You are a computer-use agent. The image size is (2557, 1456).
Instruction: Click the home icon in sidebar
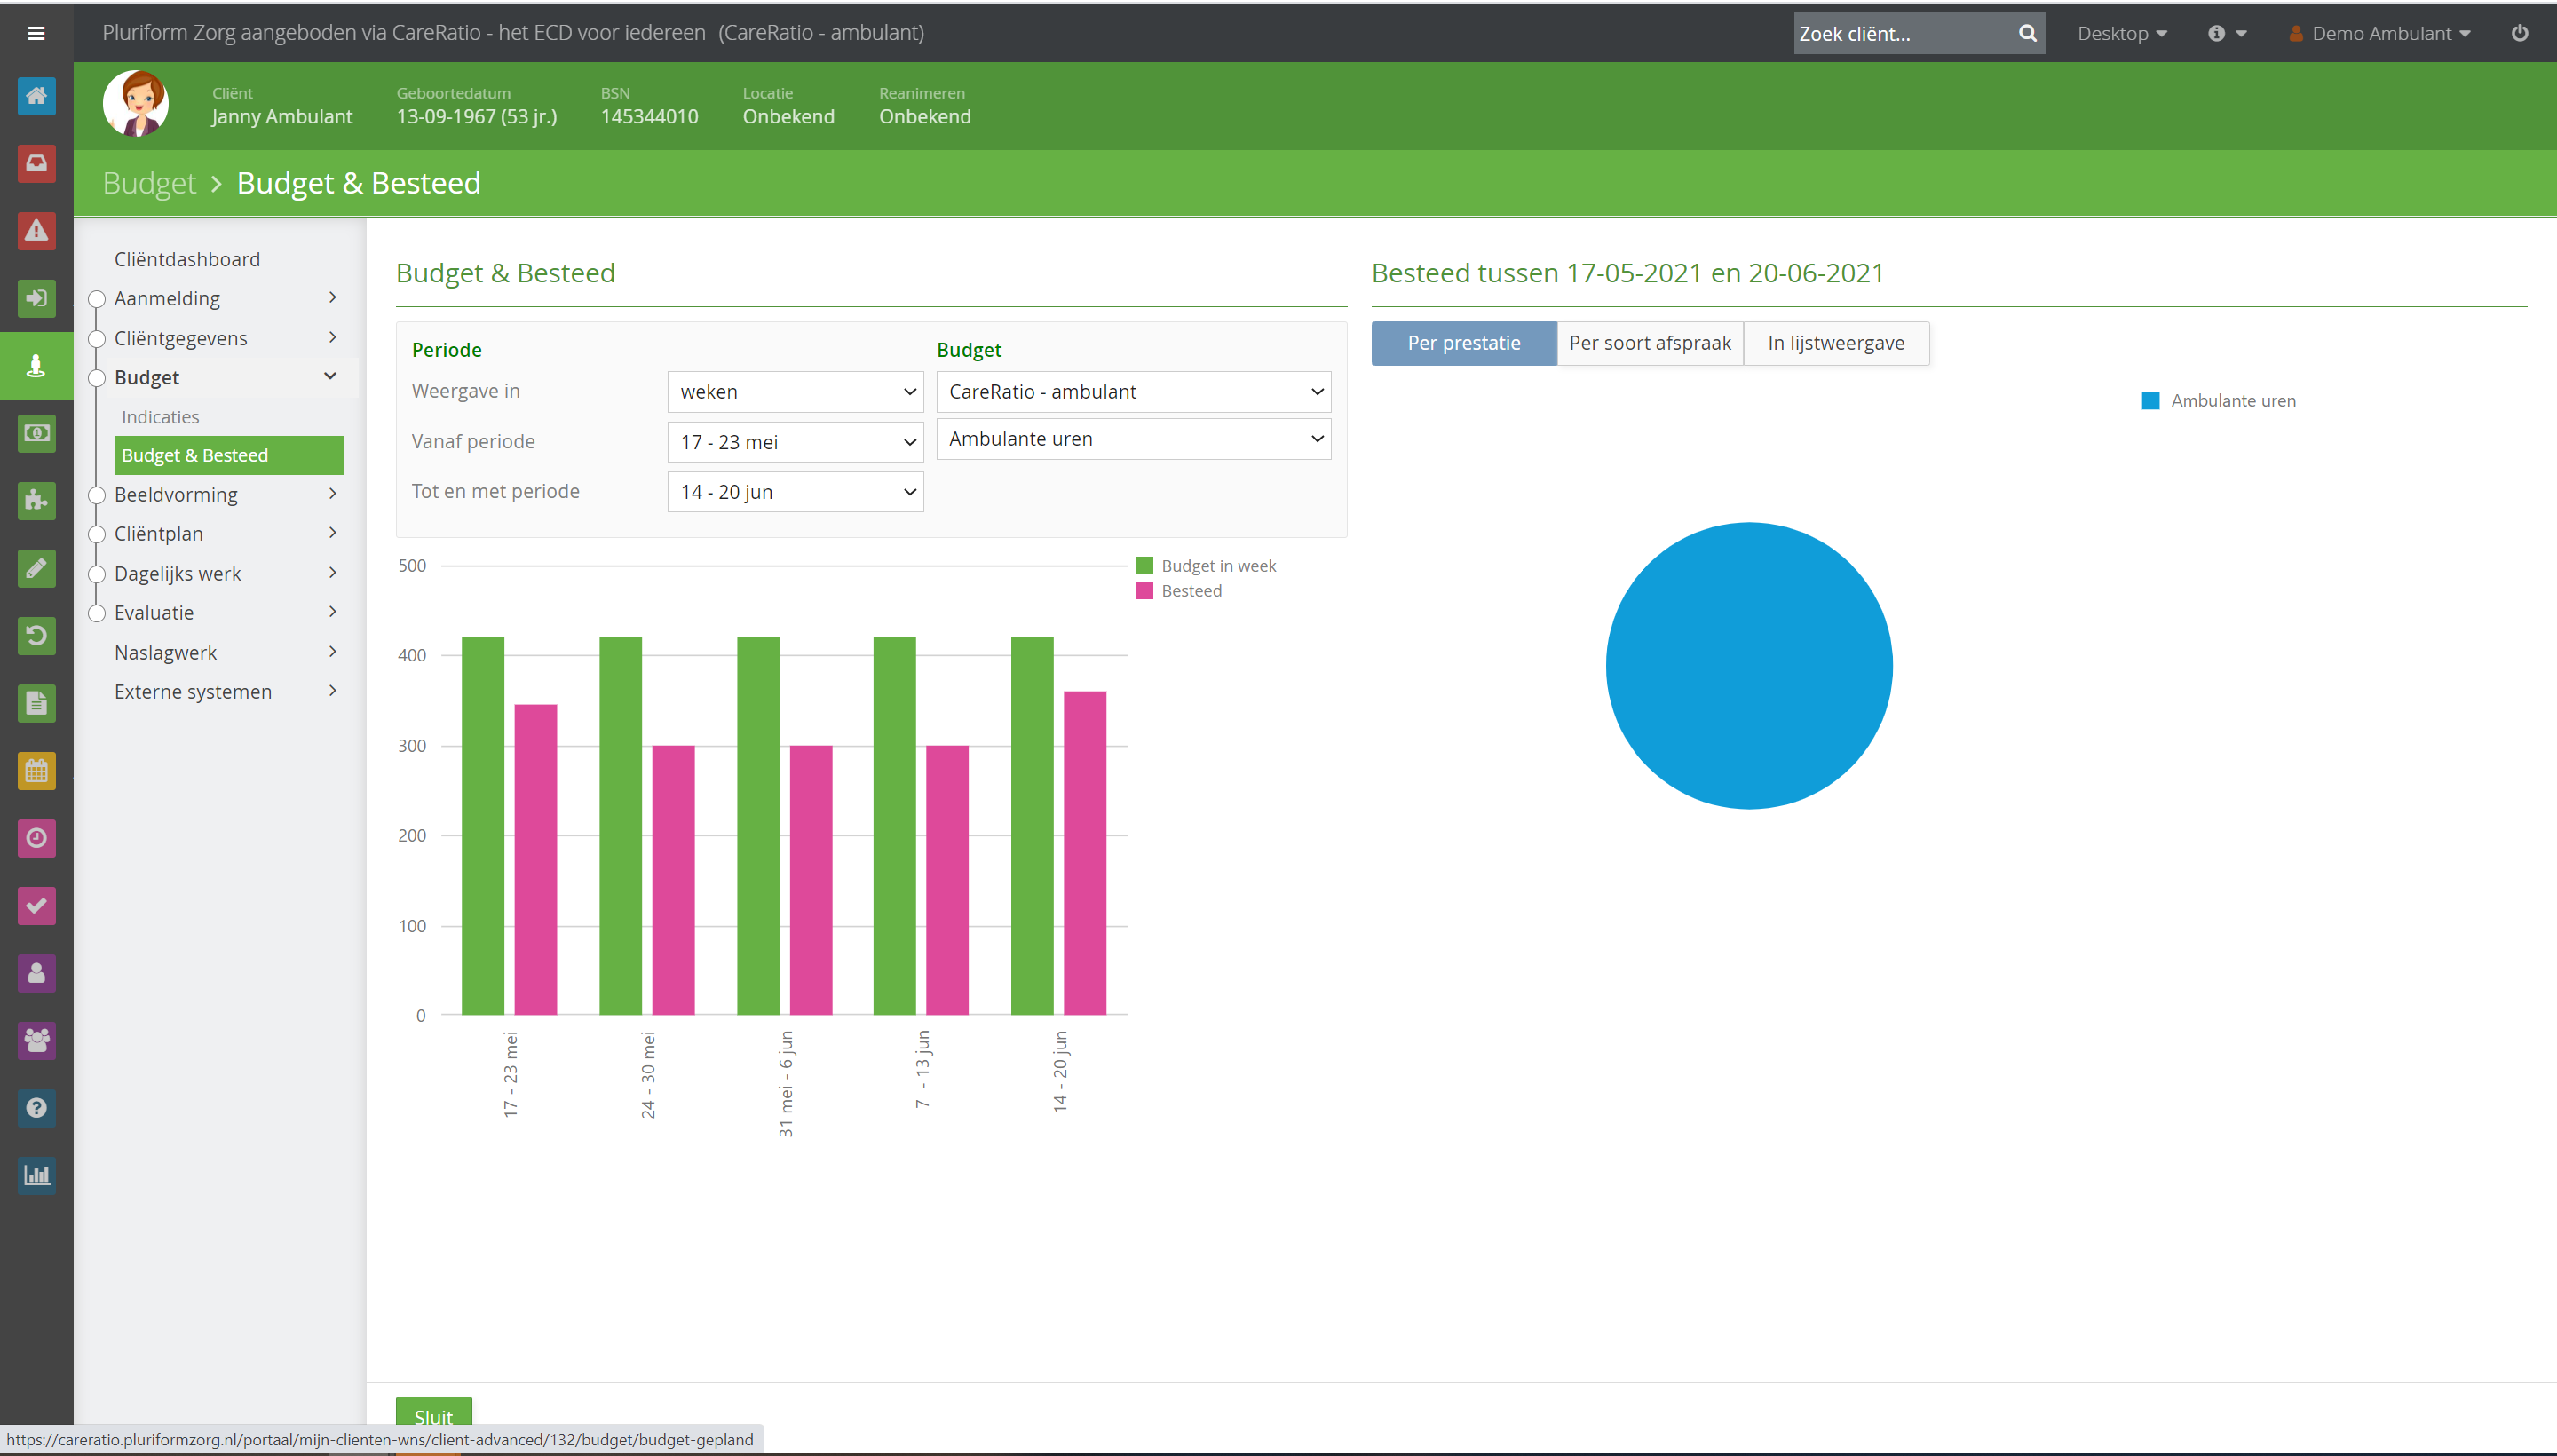(x=36, y=96)
